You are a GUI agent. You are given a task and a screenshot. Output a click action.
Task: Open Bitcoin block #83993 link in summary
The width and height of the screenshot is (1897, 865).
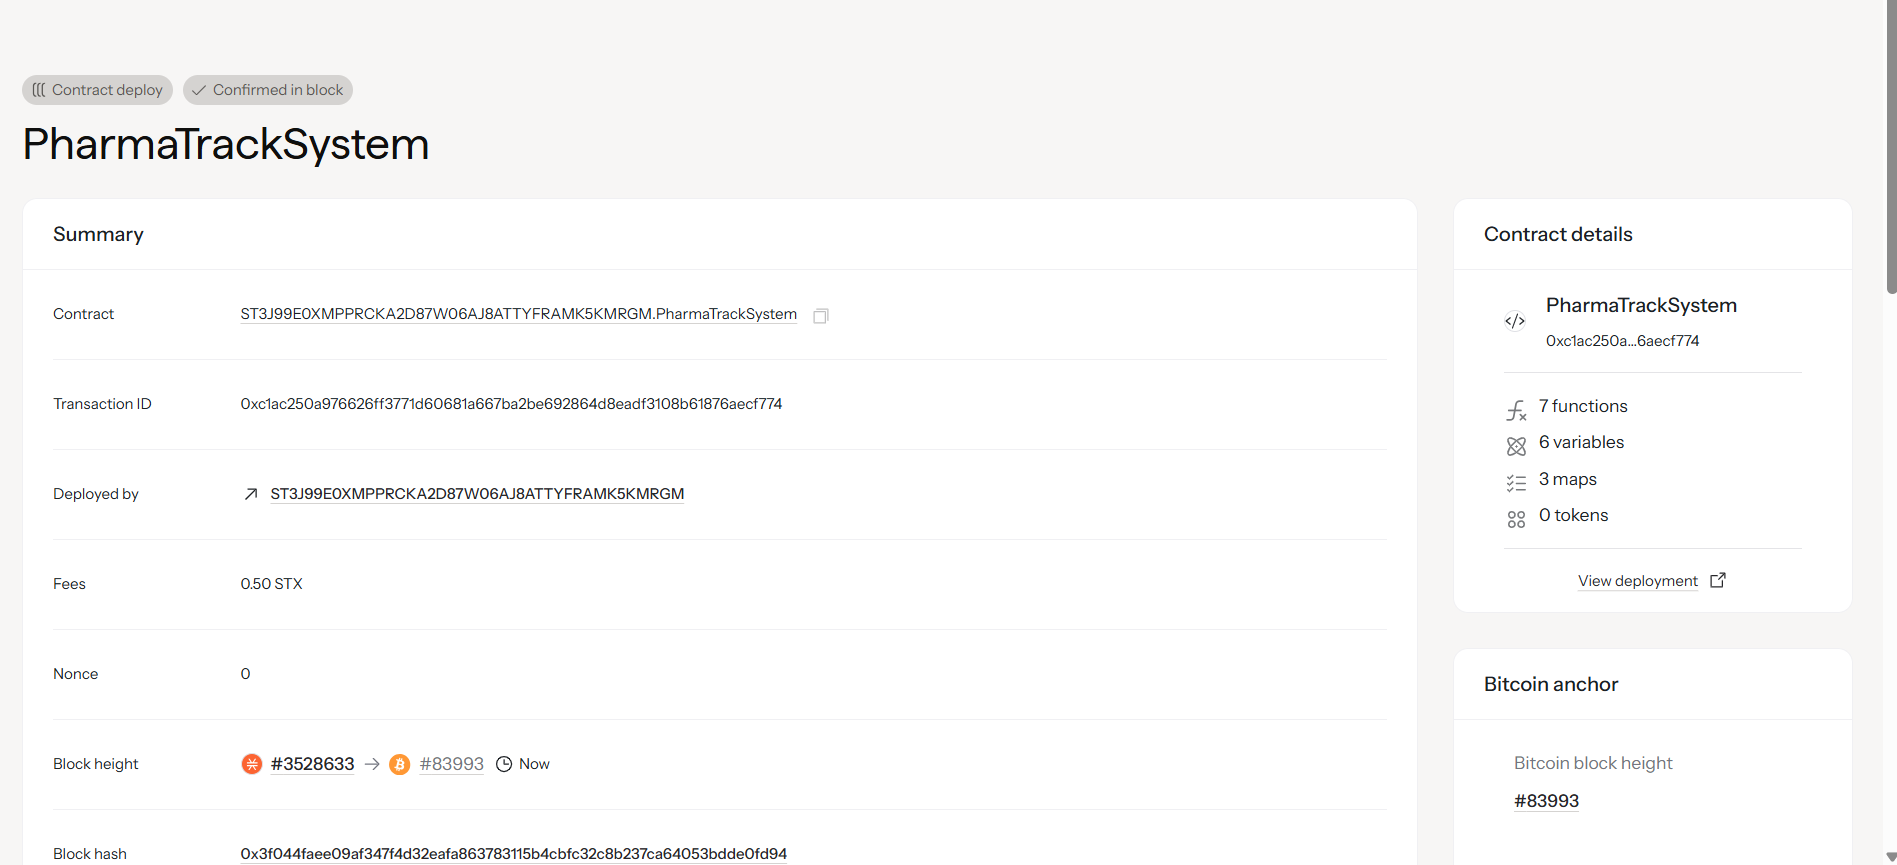pos(451,764)
